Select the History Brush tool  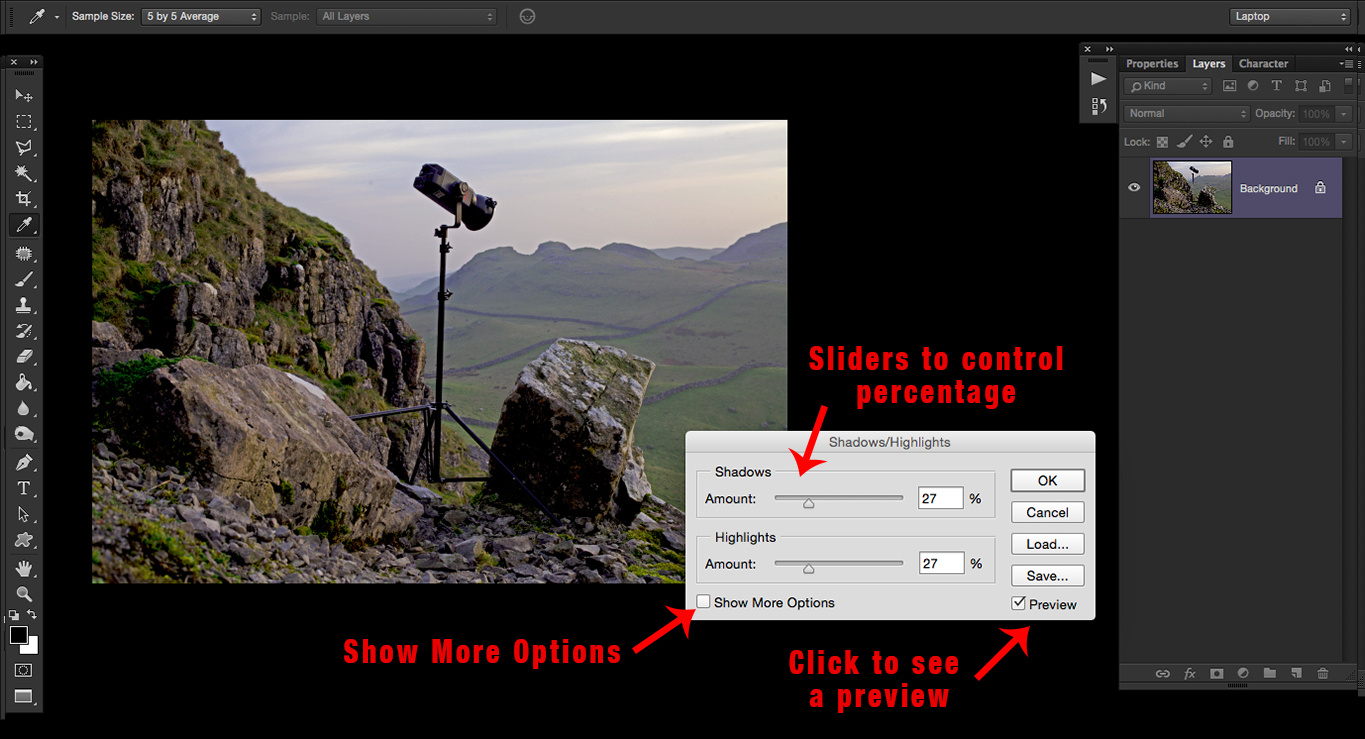tap(24, 331)
